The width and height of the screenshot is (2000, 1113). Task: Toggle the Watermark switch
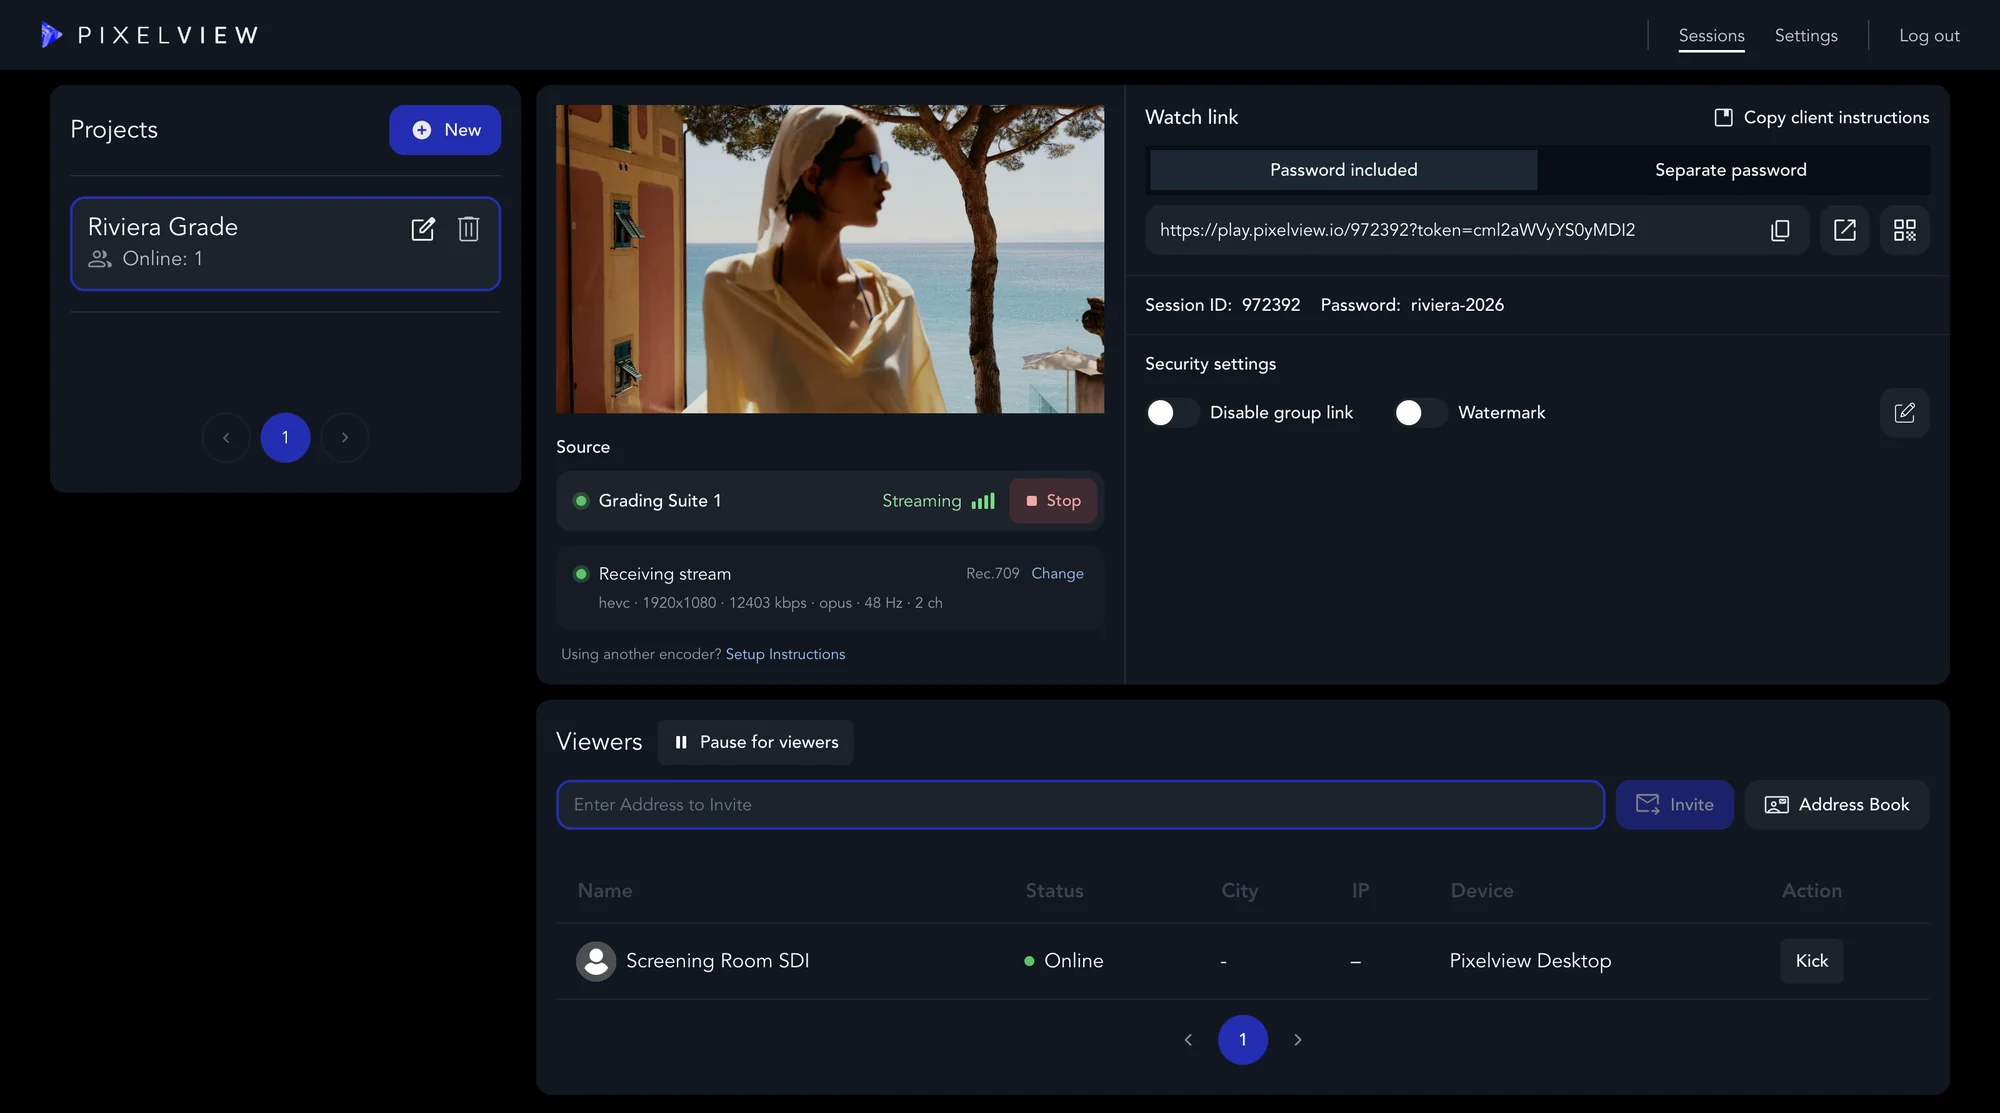pos(1420,413)
